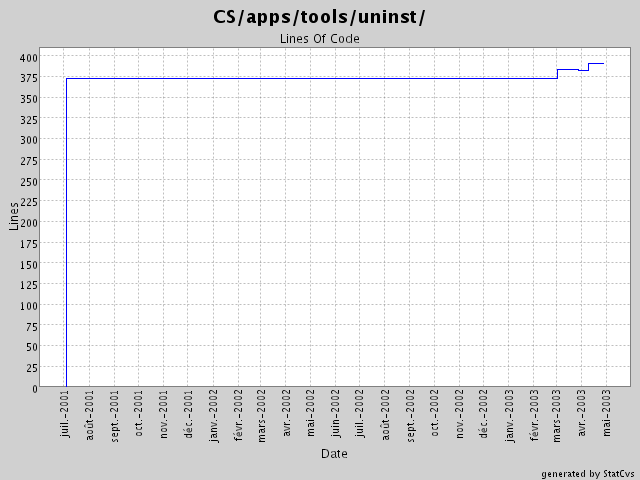Click the avr.-2003 date label
The width and height of the screenshot is (640, 480).
(582, 413)
